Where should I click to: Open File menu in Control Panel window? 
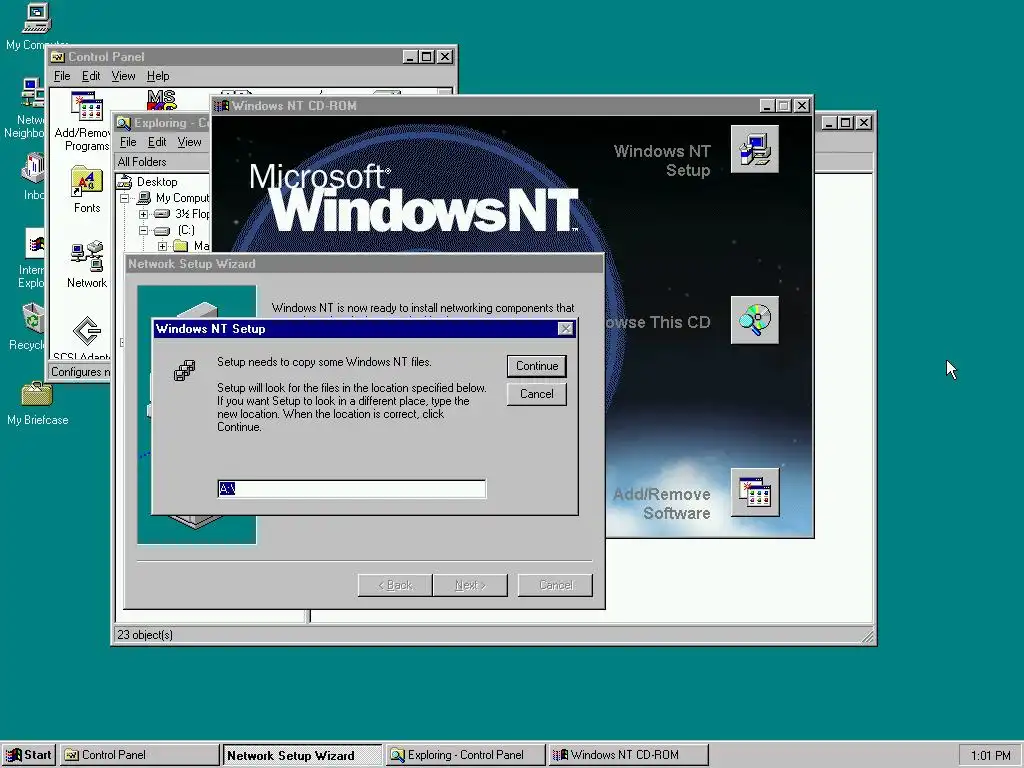click(62, 76)
